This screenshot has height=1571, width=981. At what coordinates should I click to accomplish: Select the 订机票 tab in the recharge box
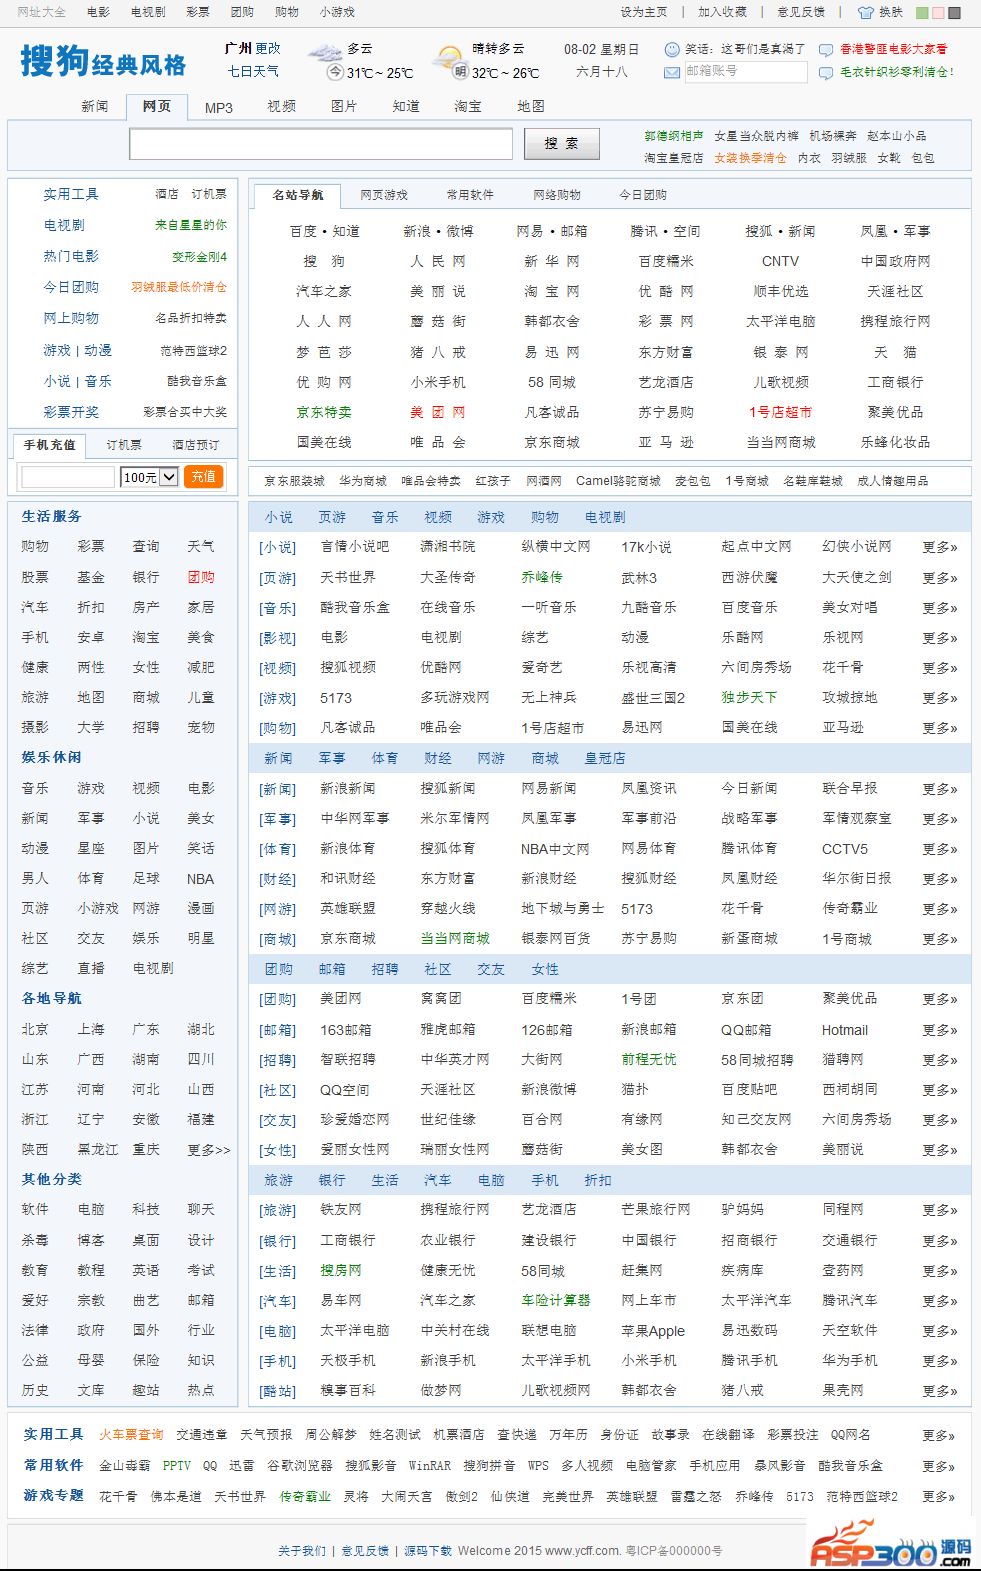(x=124, y=445)
